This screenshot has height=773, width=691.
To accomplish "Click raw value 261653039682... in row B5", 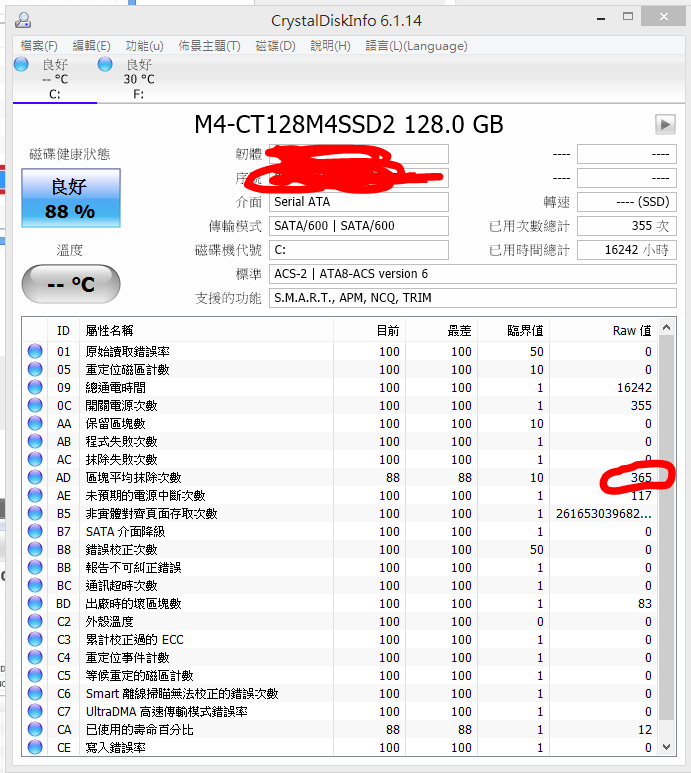I will 604,514.
